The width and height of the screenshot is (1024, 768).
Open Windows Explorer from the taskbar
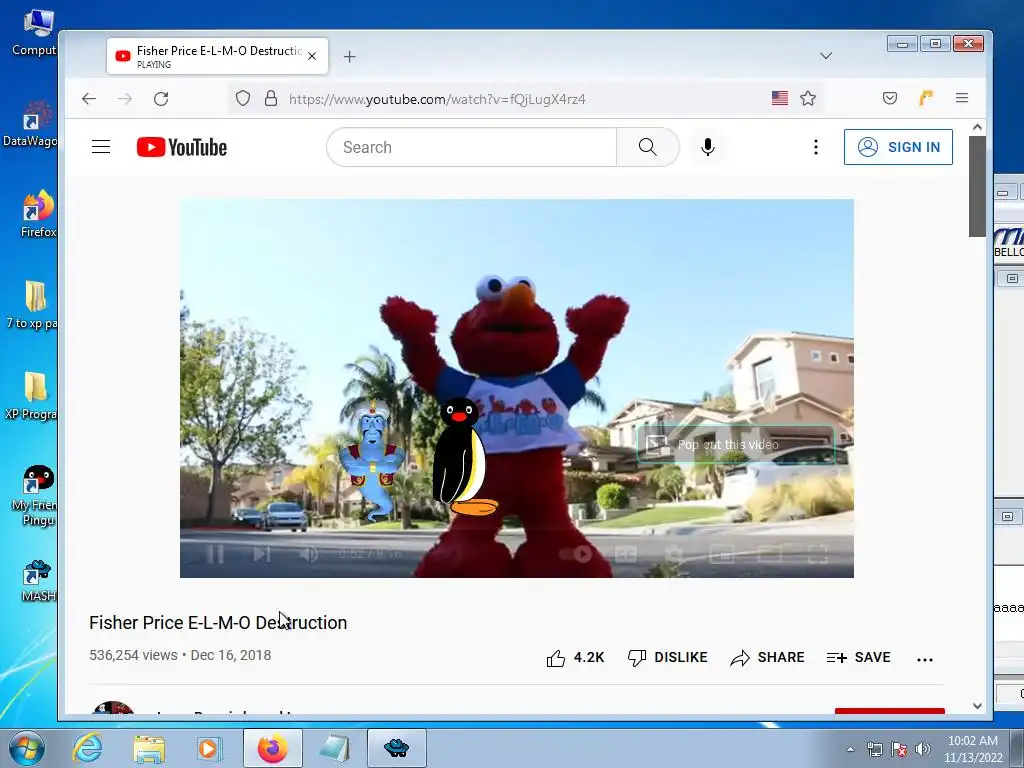149,748
